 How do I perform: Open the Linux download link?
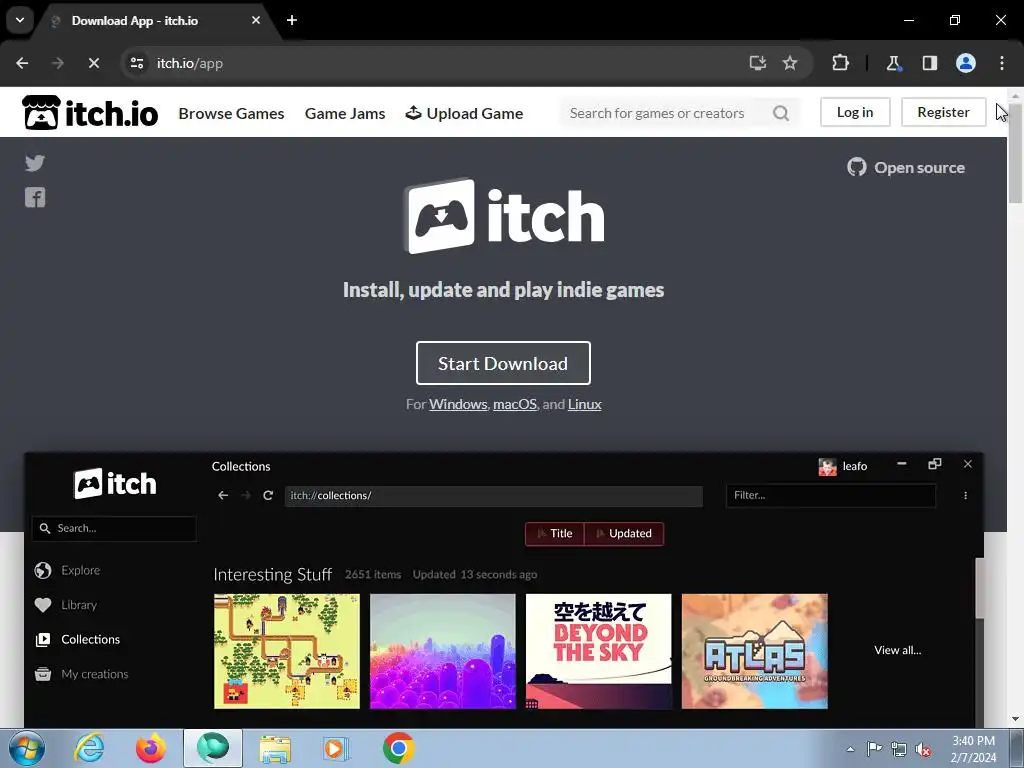pyautogui.click(x=584, y=404)
